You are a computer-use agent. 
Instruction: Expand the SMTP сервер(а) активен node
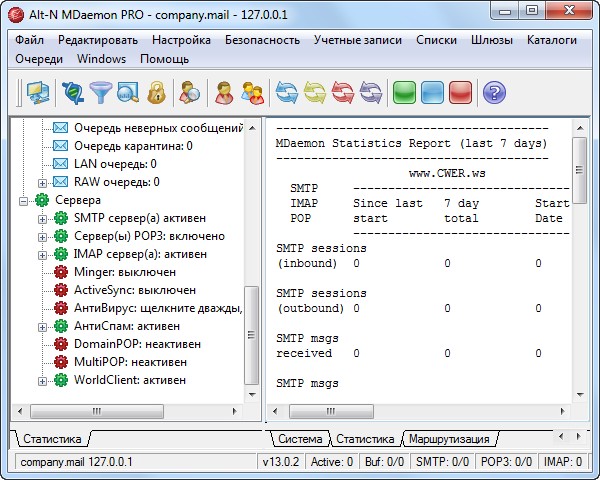(x=43, y=218)
